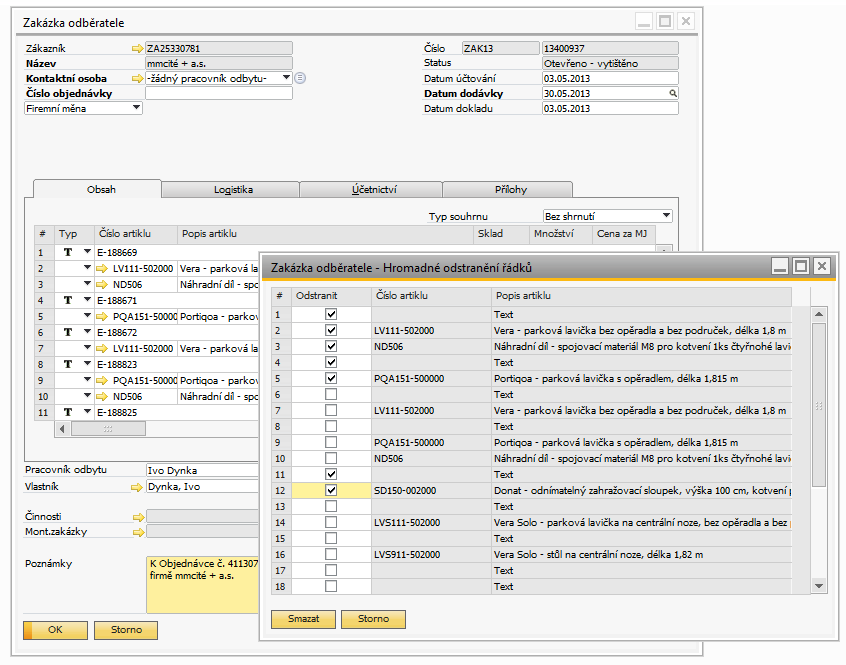Uncheck Odstranit for row 2 LV111-502000
Screen dimensions: 846x665
click(x=331, y=330)
